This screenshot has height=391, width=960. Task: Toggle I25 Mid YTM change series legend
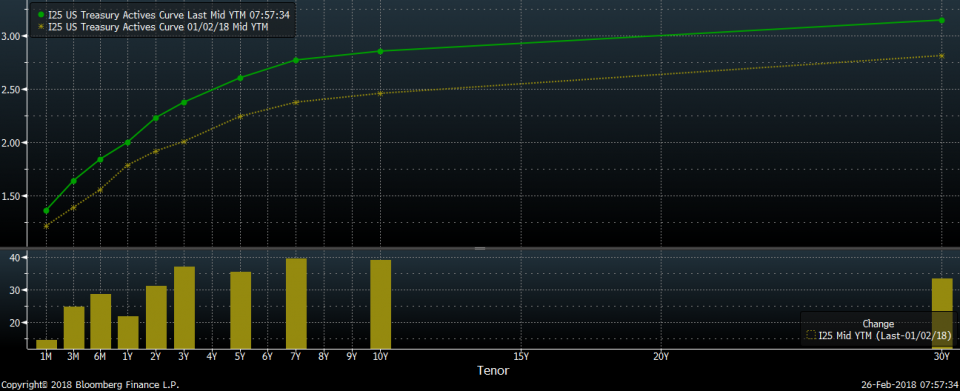pos(878,335)
